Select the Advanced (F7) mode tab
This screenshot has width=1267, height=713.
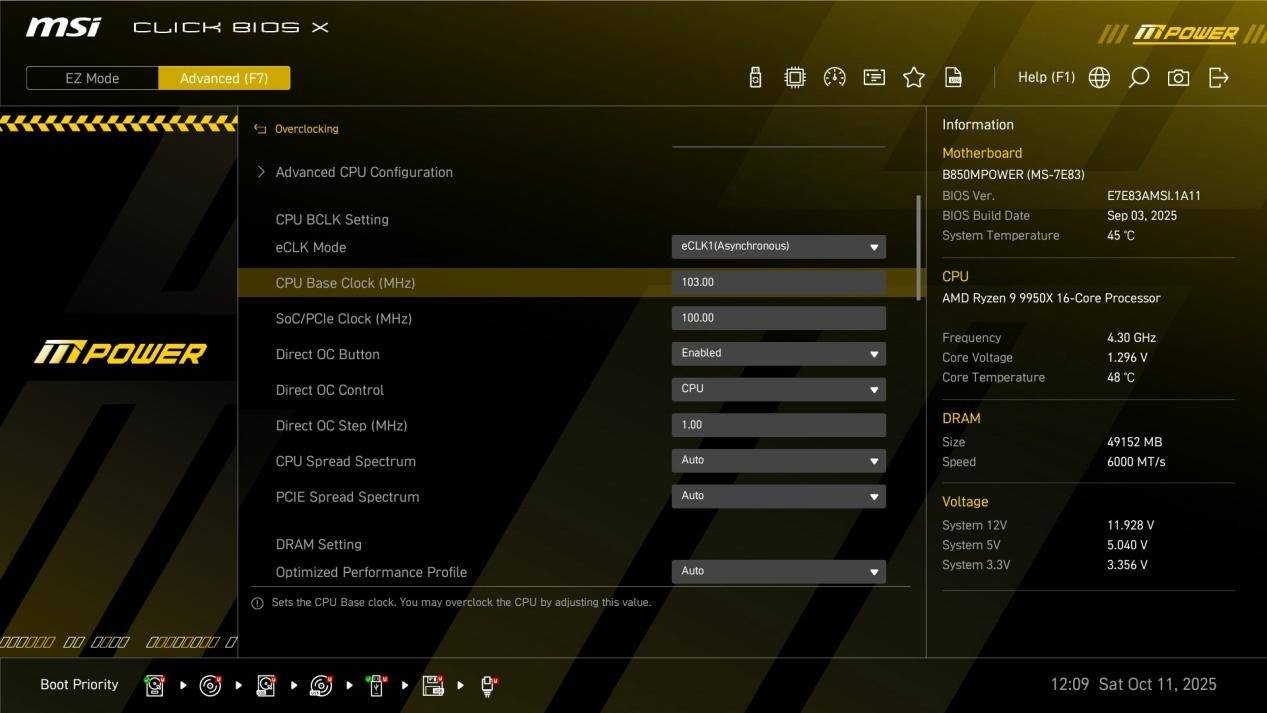[x=224, y=78]
